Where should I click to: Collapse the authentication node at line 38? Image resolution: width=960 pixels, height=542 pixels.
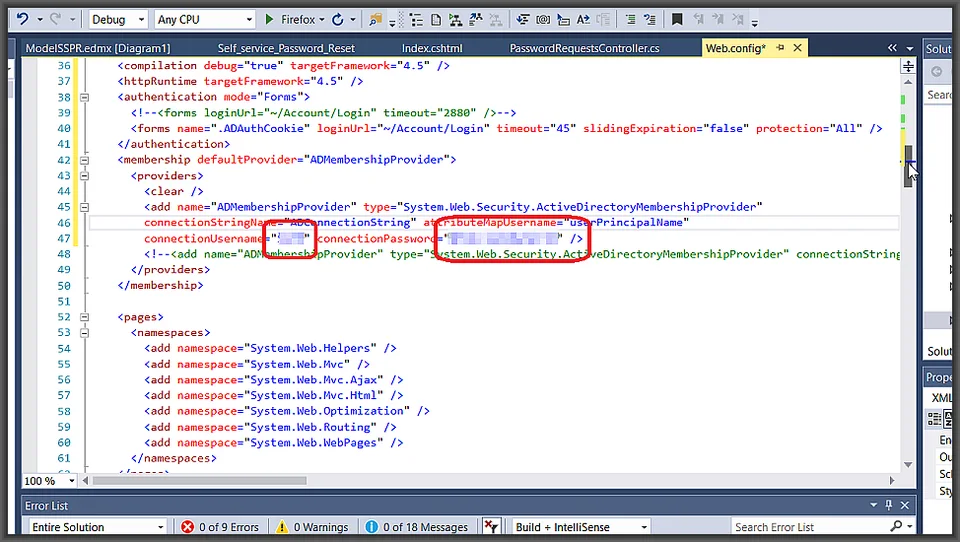tap(84, 97)
